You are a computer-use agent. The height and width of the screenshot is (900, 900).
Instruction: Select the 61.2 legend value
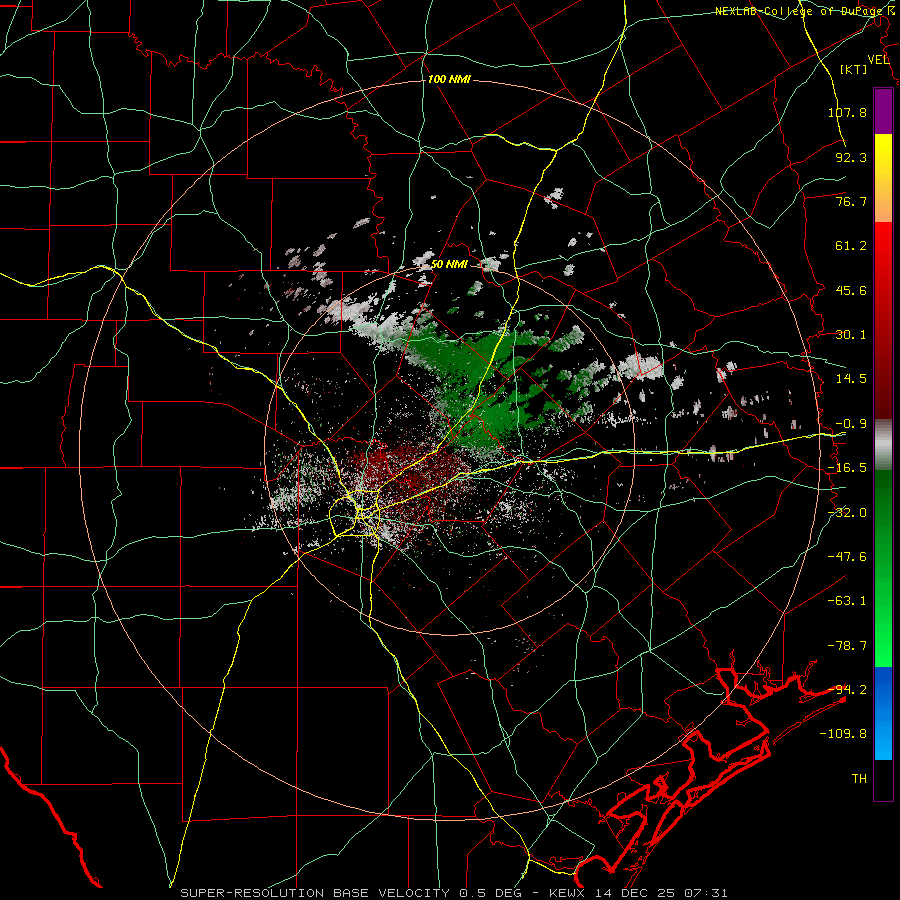pos(851,246)
